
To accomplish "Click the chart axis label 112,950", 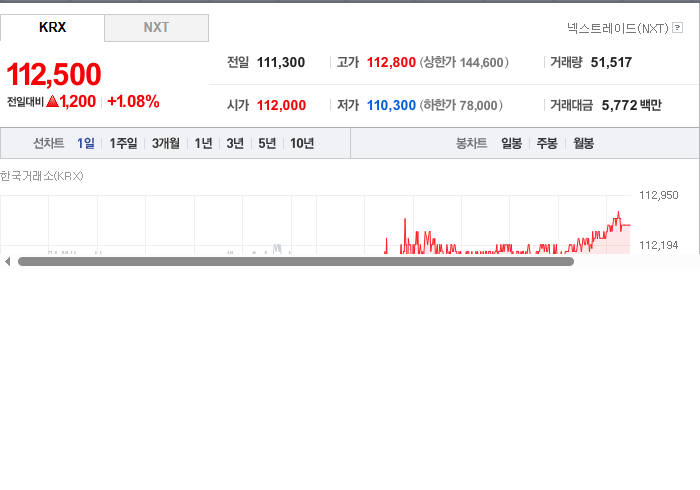I will (x=658, y=195).
